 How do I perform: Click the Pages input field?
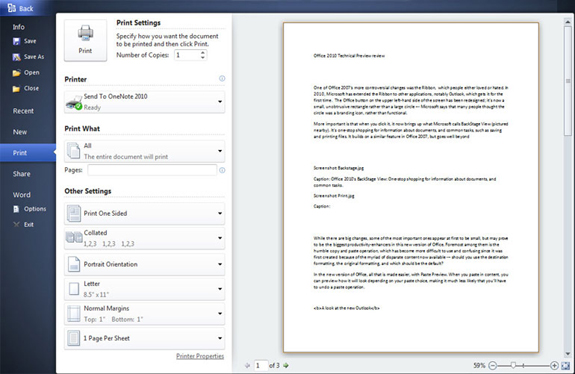coord(152,170)
